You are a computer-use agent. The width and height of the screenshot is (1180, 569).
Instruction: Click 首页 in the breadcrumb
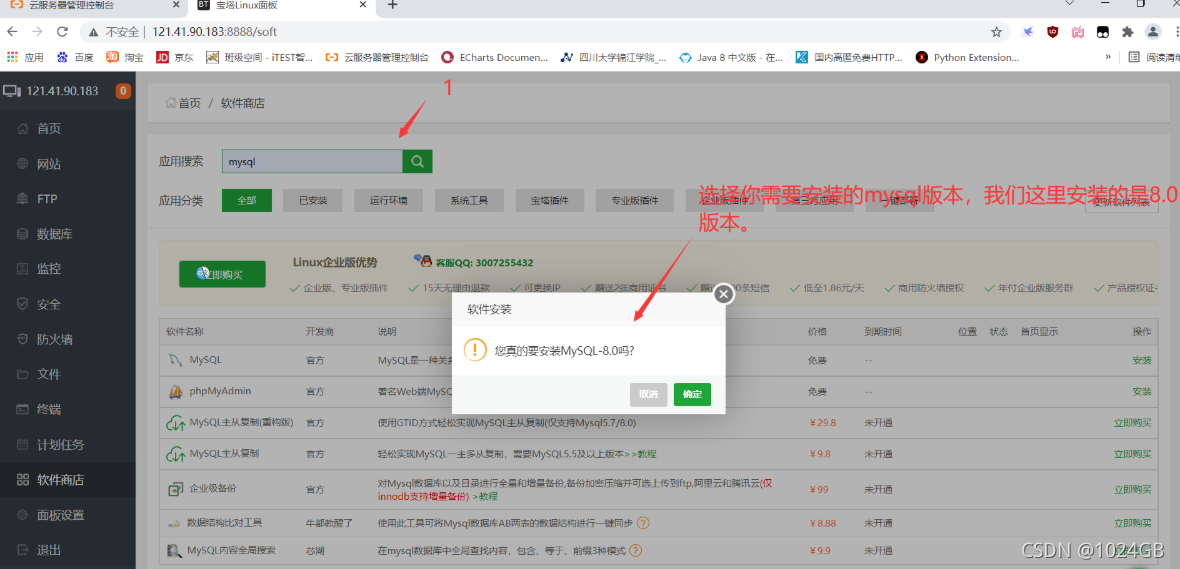(x=190, y=104)
